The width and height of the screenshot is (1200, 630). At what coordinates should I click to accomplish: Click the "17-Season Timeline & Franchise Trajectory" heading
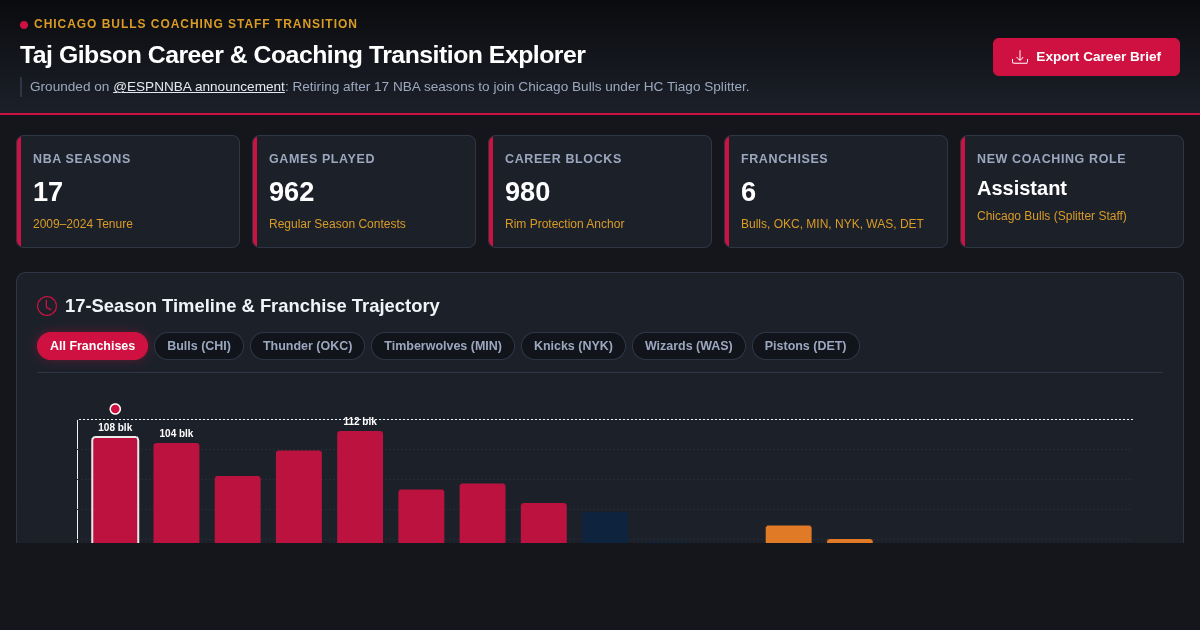(252, 306)
